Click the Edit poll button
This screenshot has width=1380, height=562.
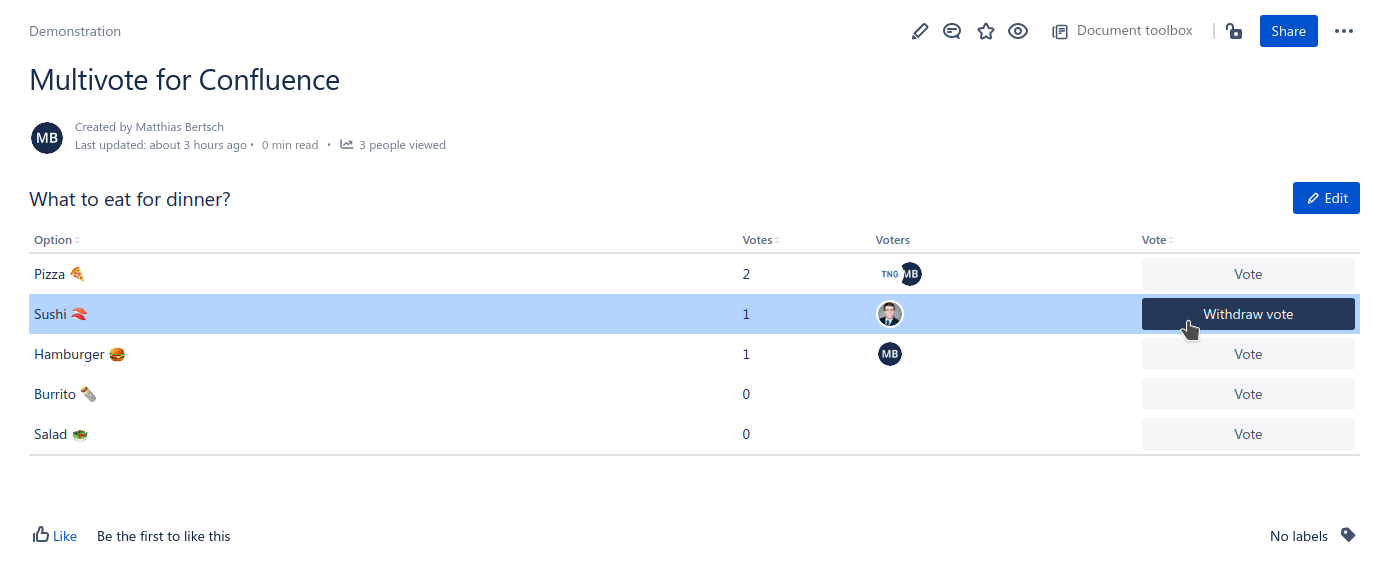pyautogui.click(x=1326, y=198)
